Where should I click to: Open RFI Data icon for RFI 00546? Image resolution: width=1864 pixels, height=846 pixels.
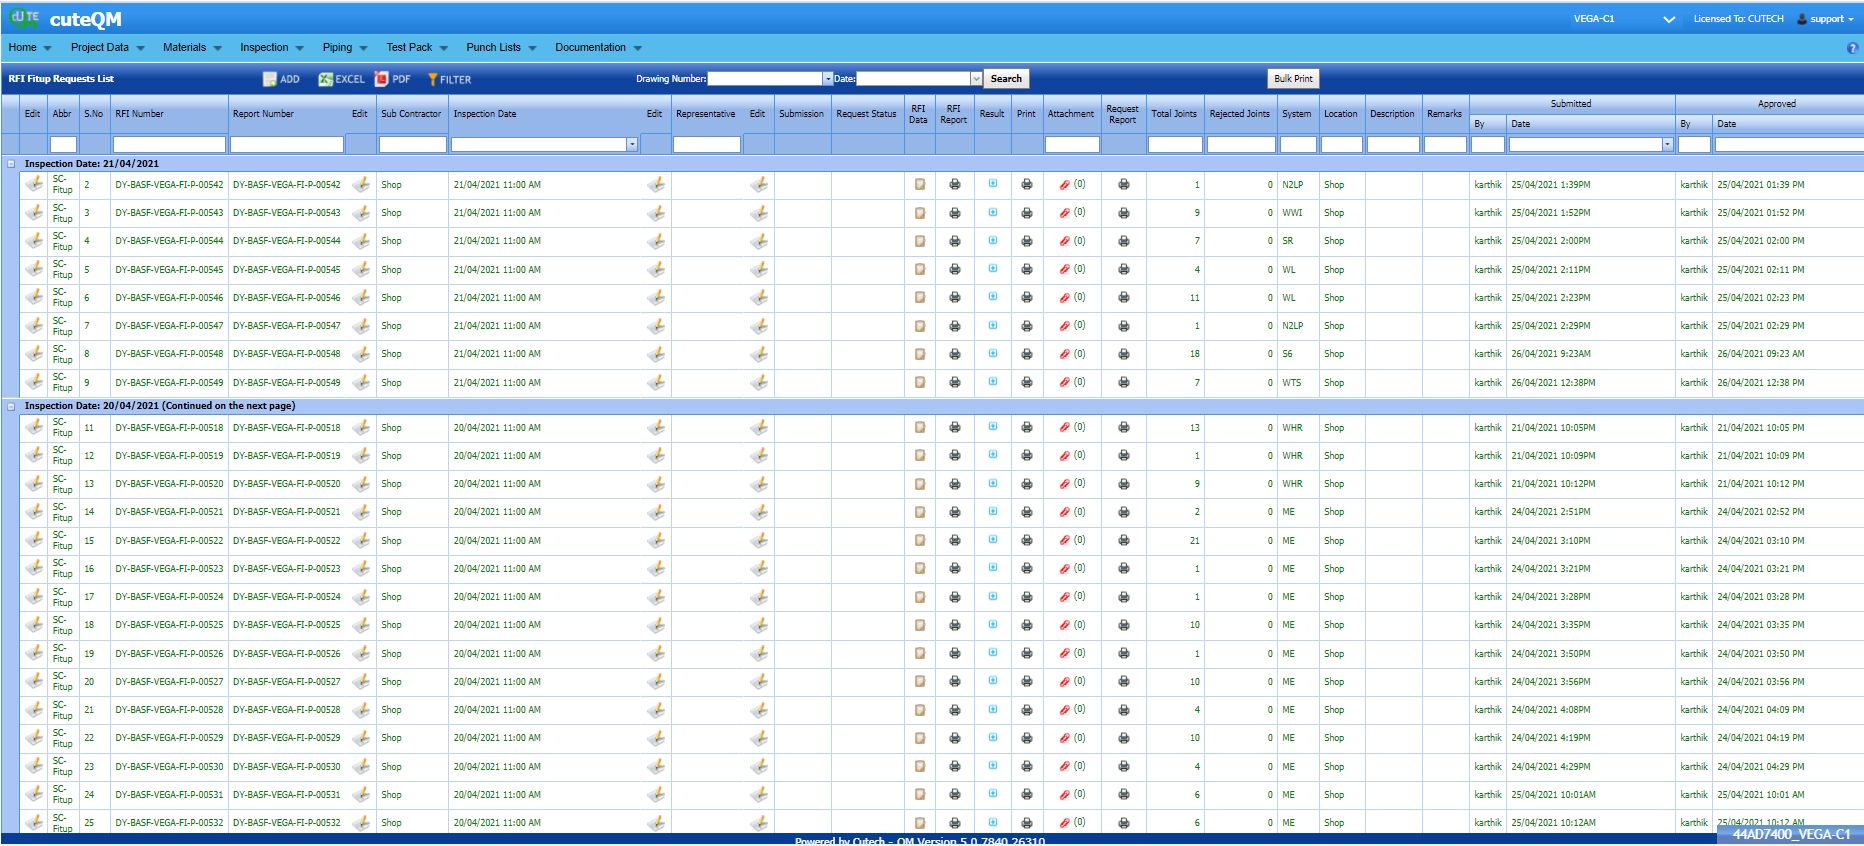tap(919, 298)
